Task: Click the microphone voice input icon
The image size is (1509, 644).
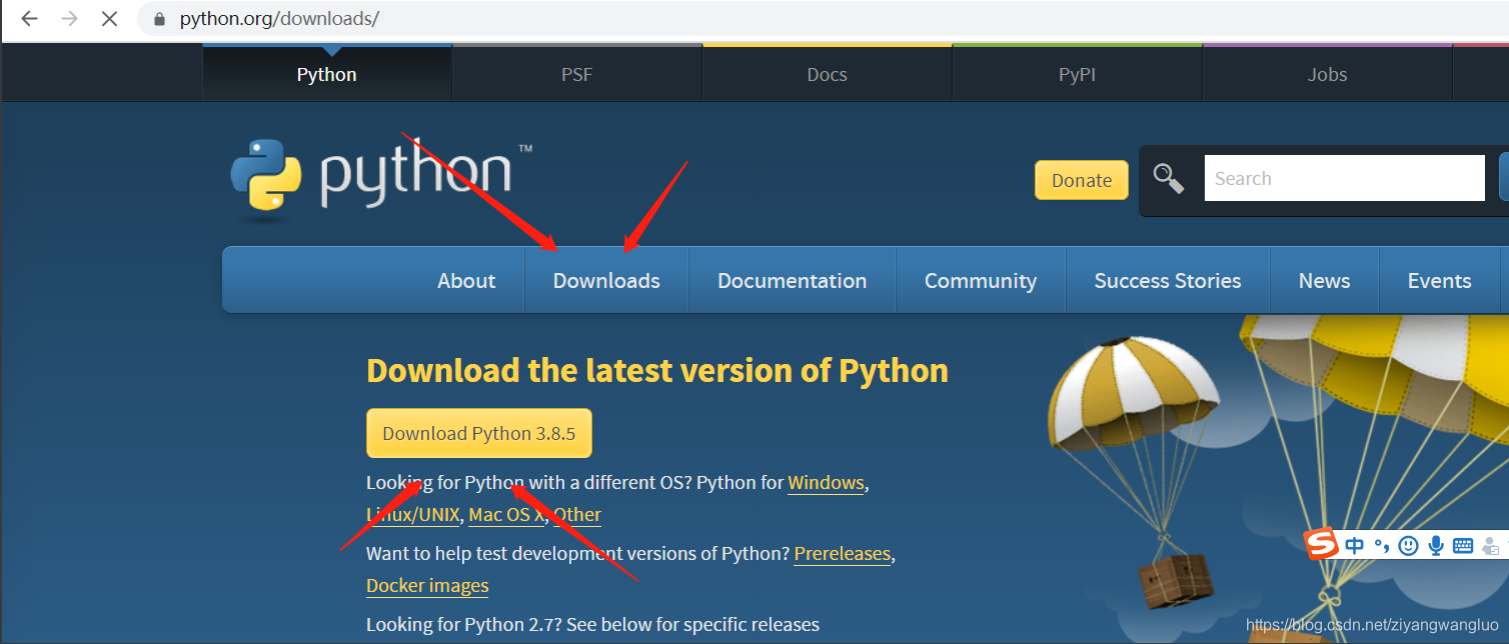Action: [1435, 545]
